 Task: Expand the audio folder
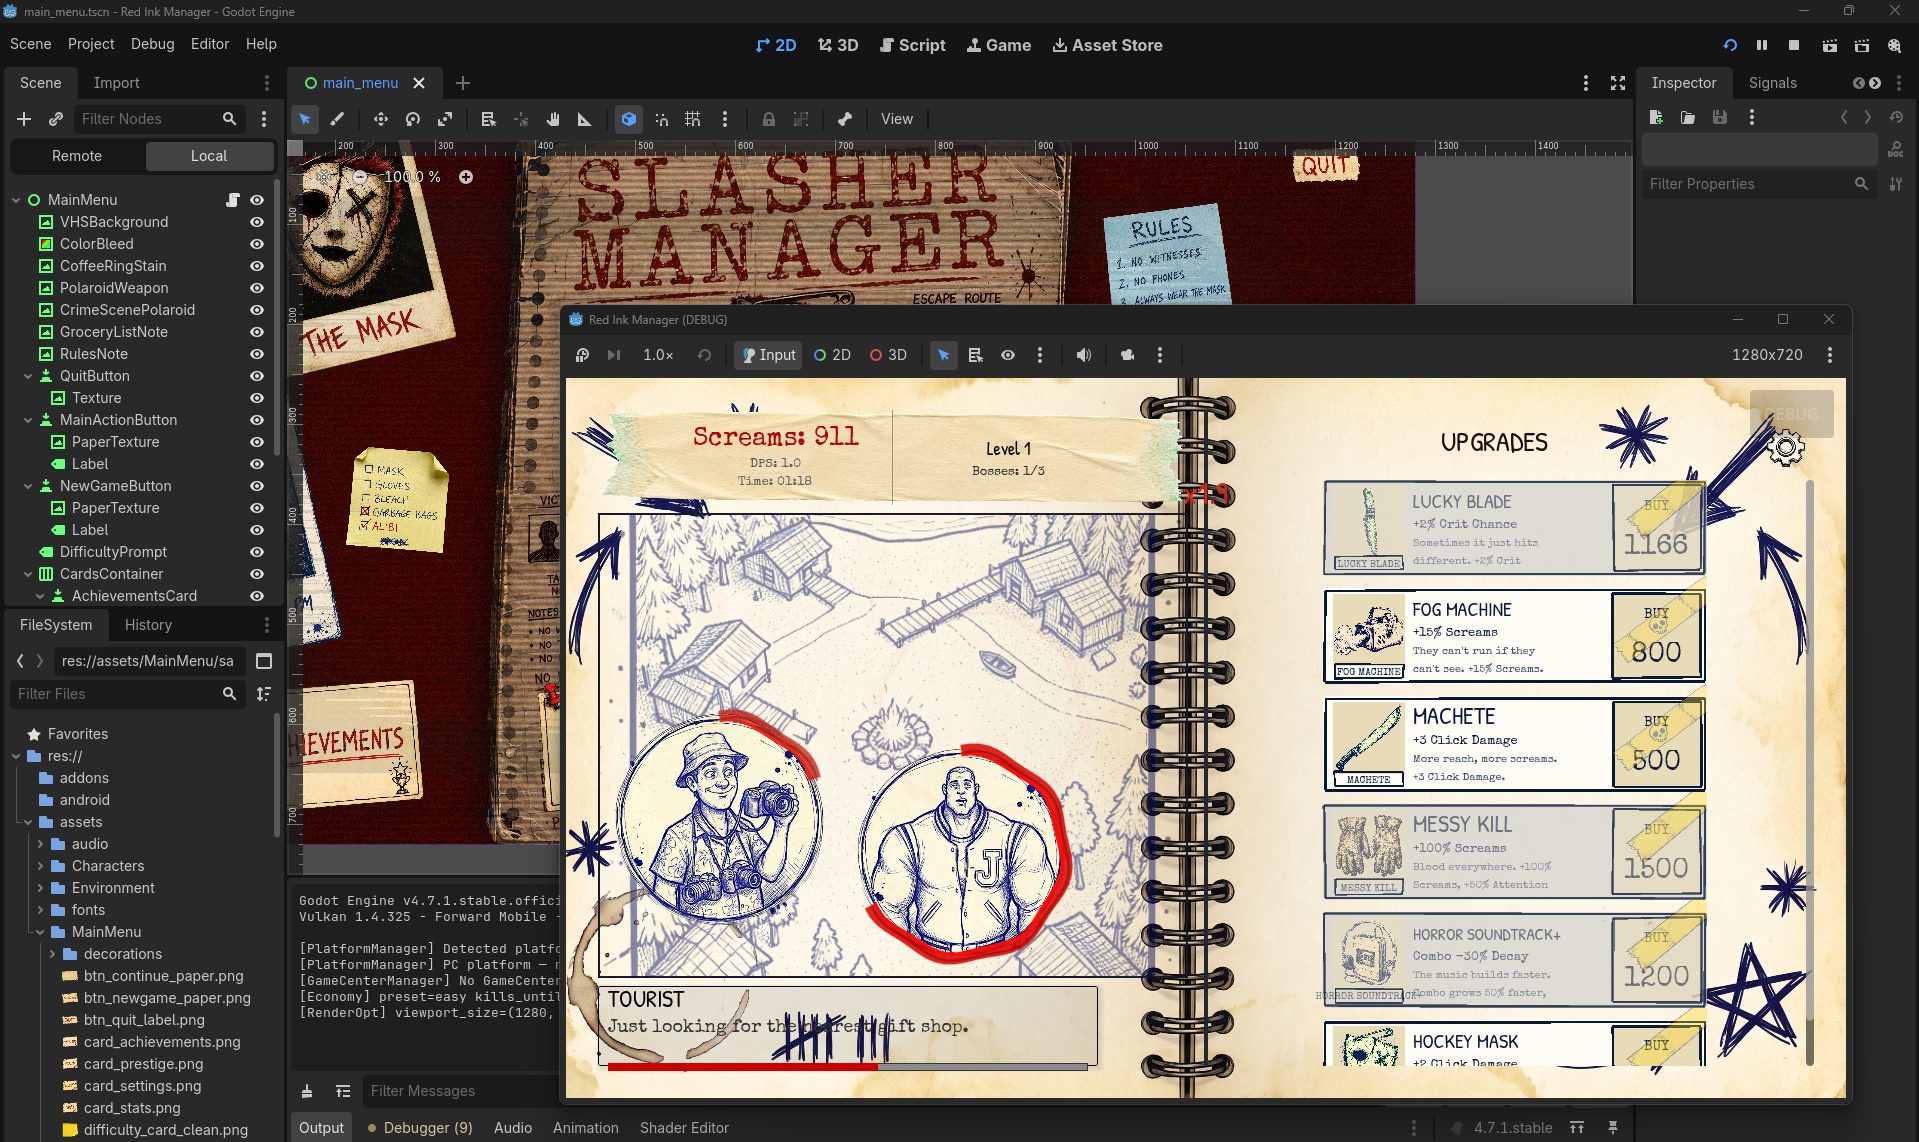point(40,844)
